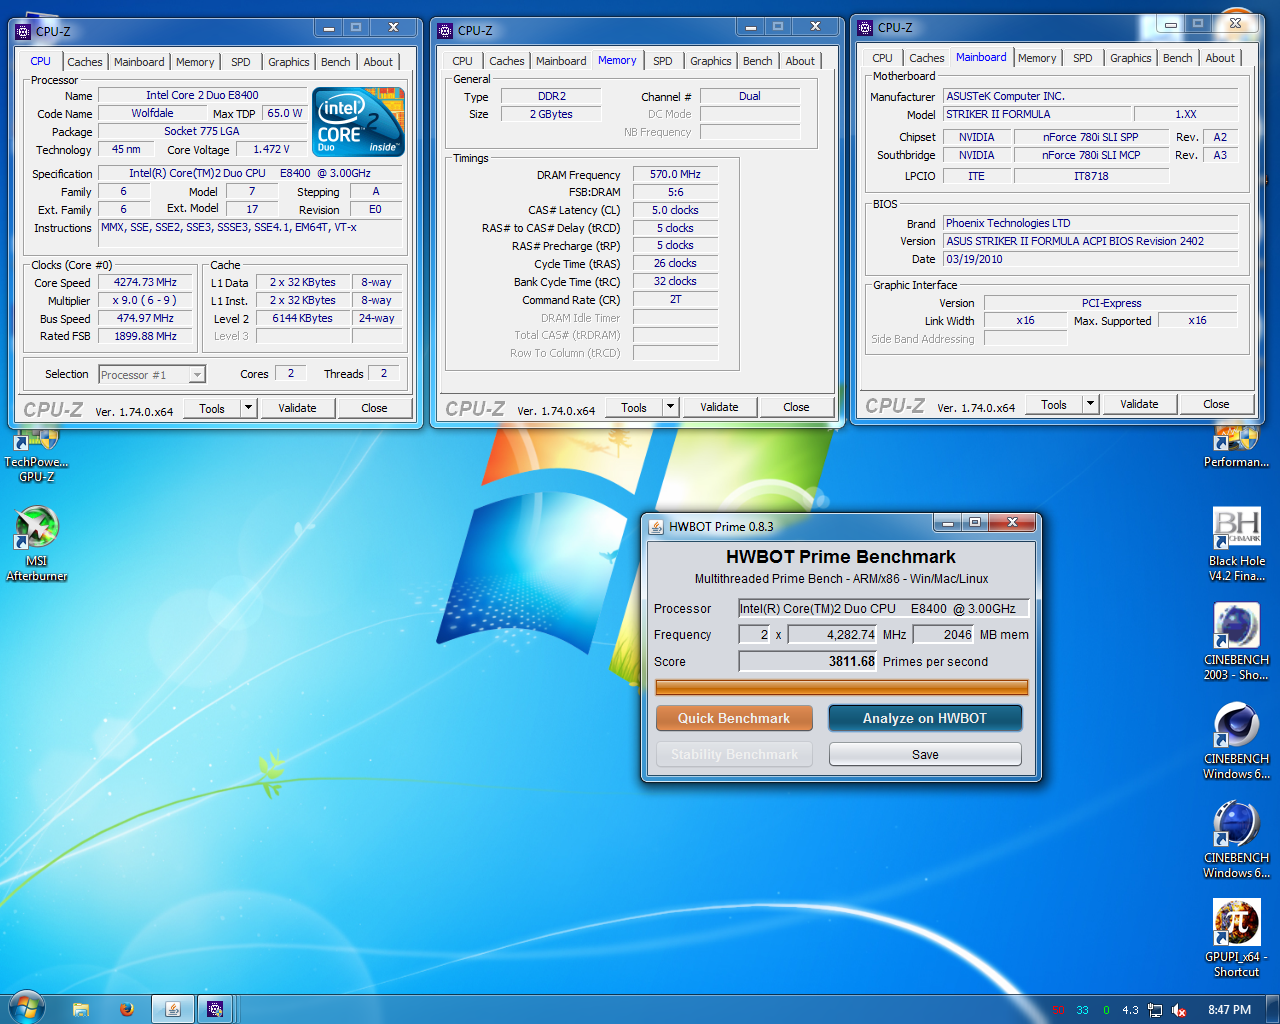
Task: Click the network tray icon
Action: tap(1155, 1010)
